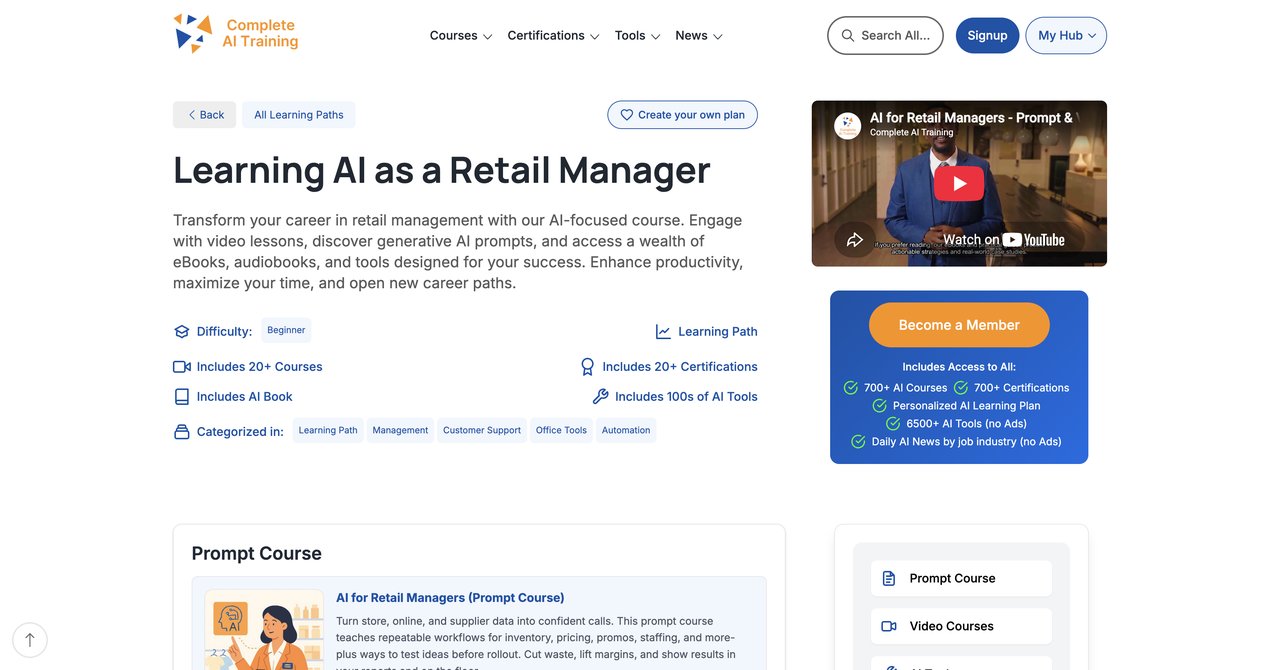Click the wrench icon beside AI Tools
Screen dimensions: 1280x670
click(x=600, y=397)
